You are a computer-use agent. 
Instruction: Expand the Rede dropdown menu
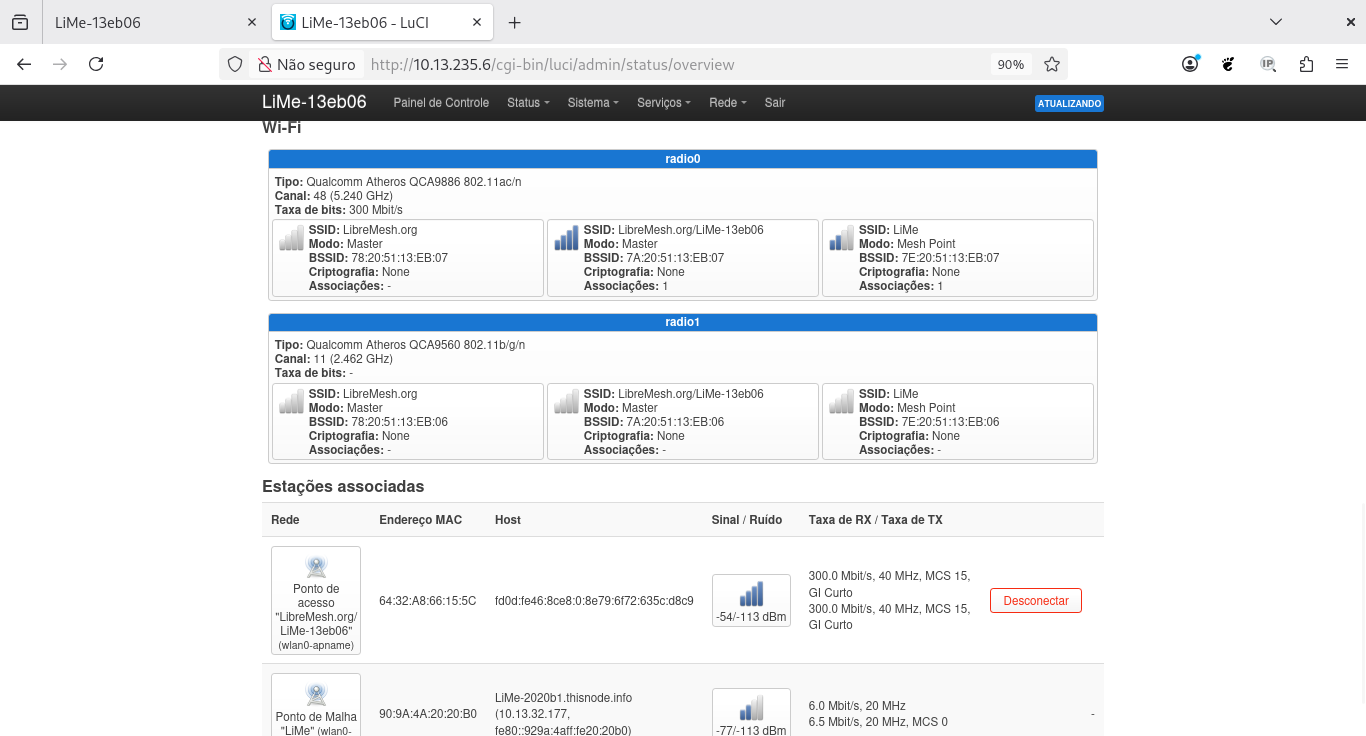[728, 103]
